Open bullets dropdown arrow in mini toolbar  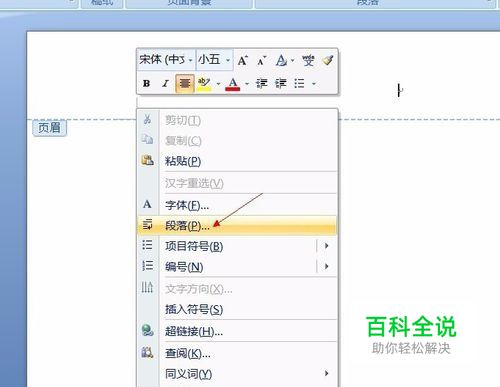click(314, 84)
